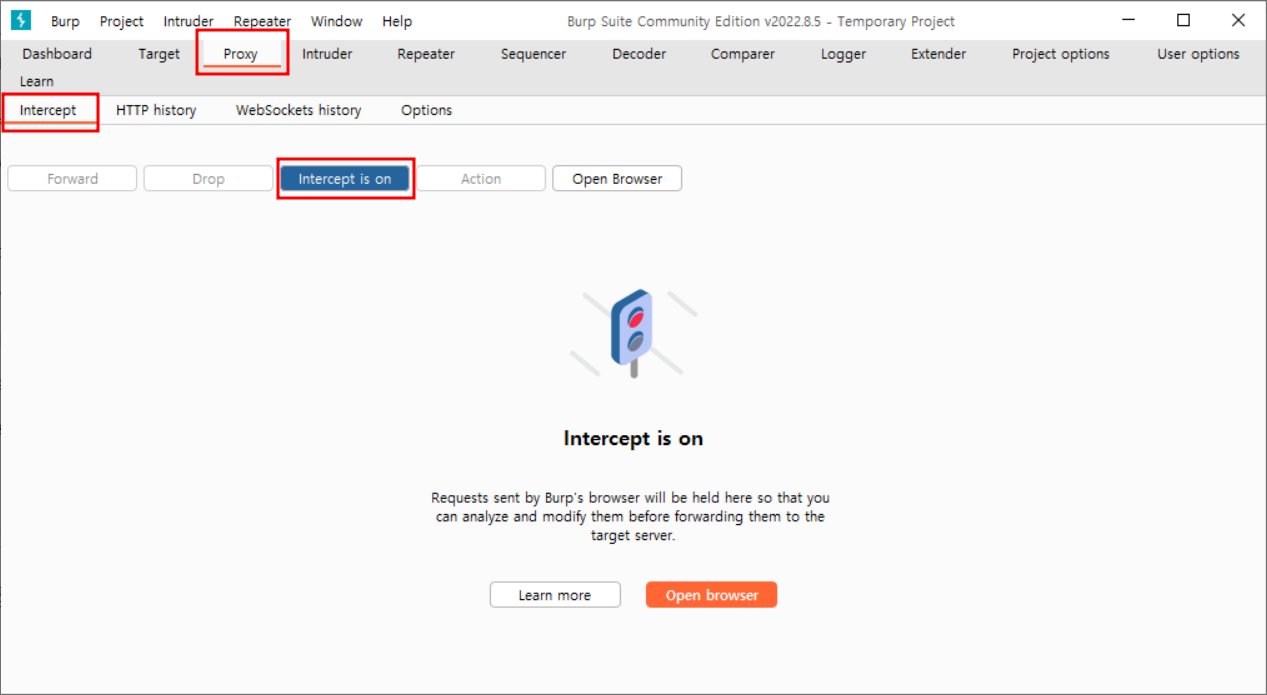Switch to User options tab
The width and height of the screenshot is (1267, 695).
pyautogui.click(x=1198, y=54)
